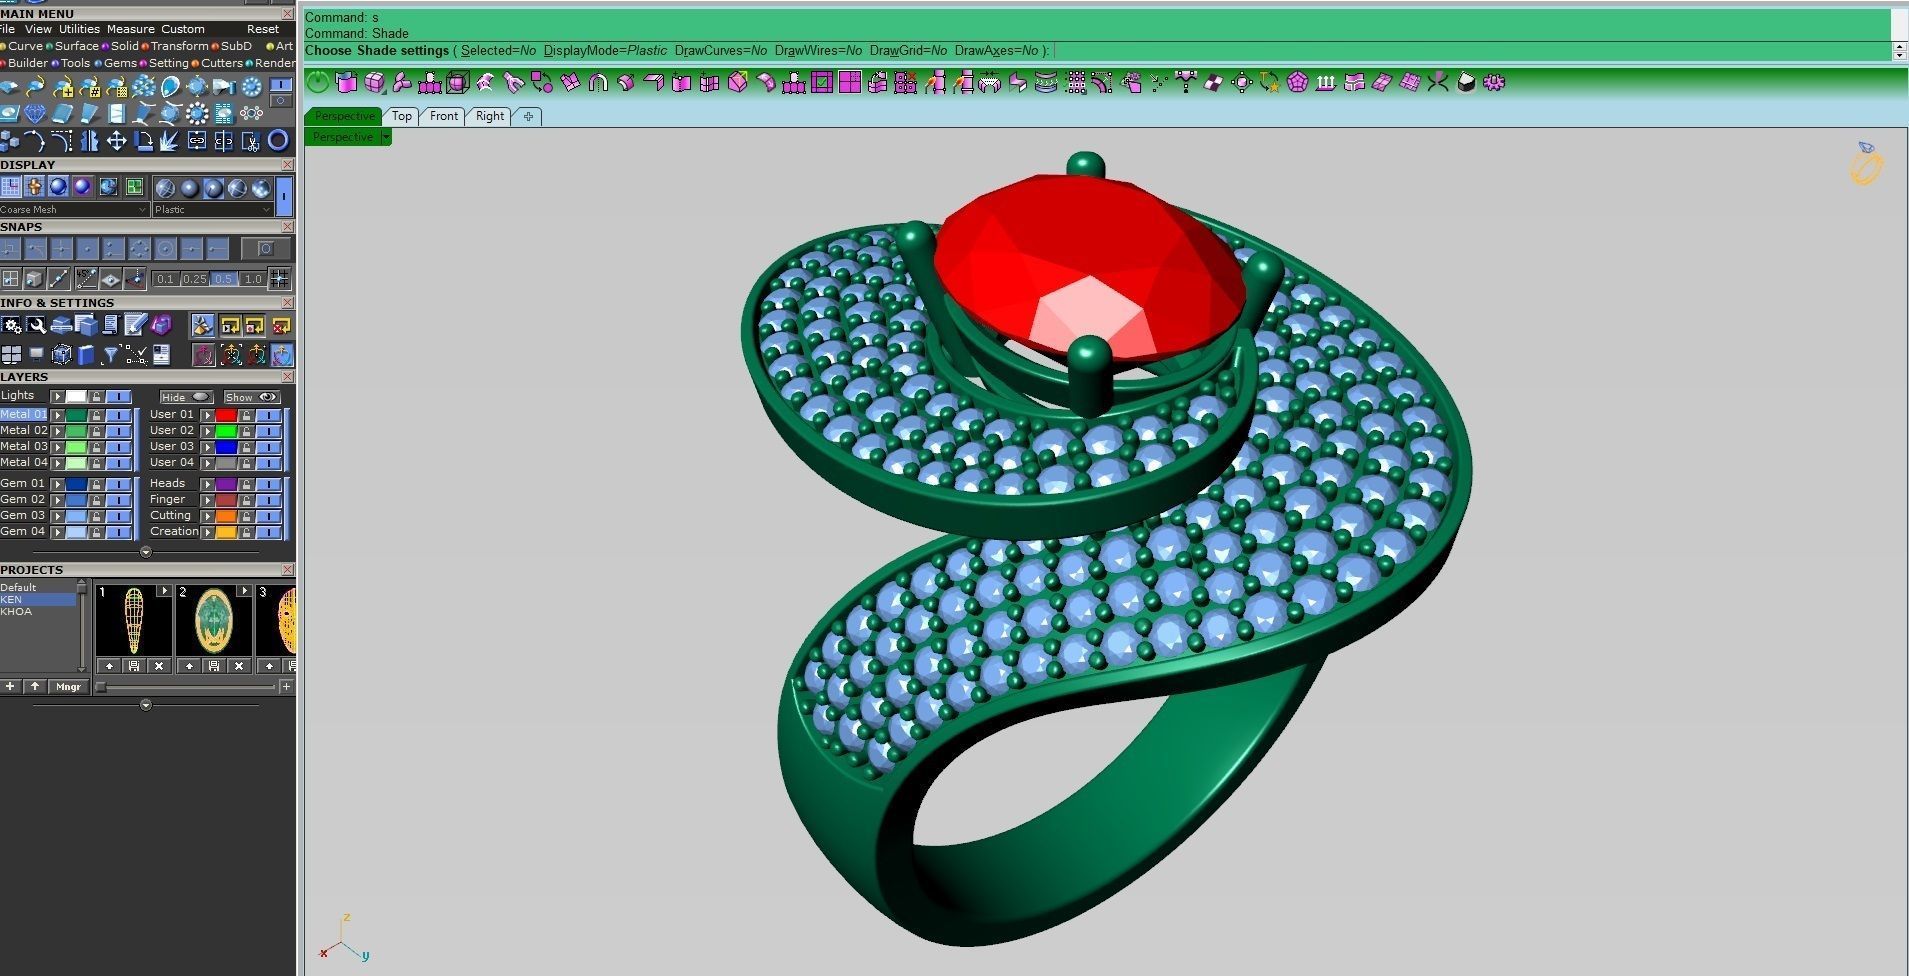Set snap spacing to 0.25

point(194,279)
